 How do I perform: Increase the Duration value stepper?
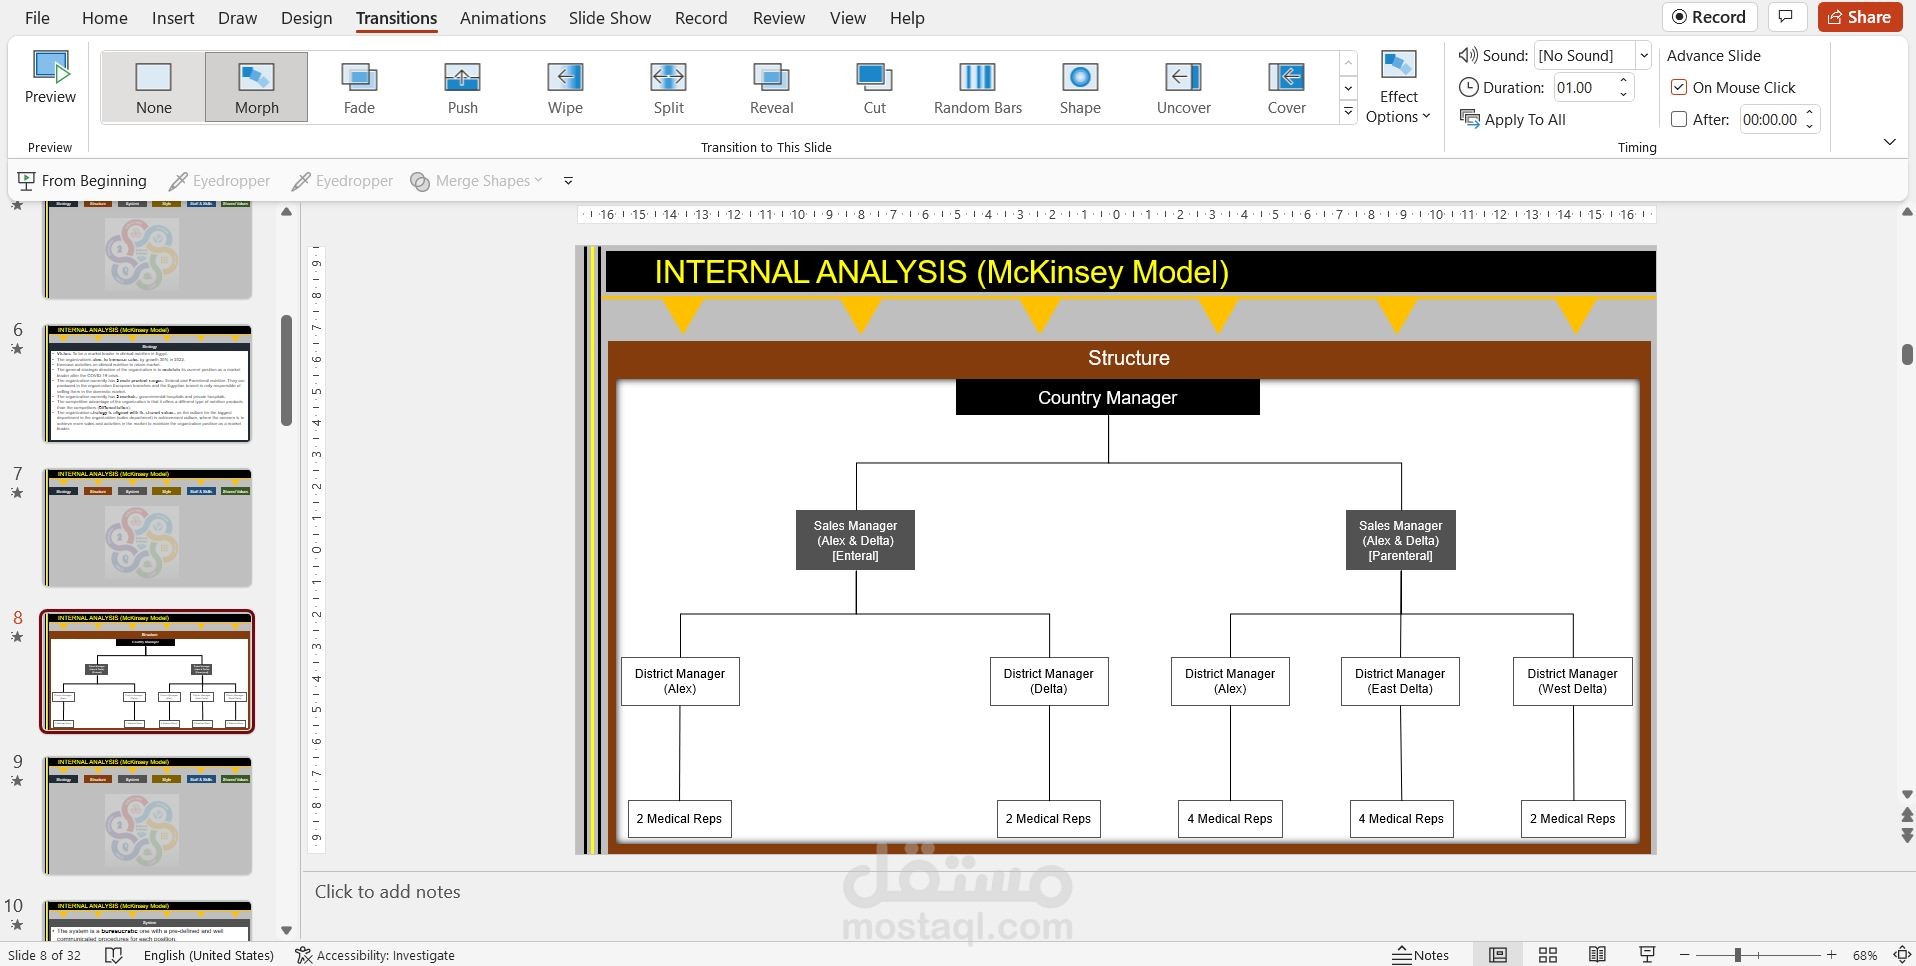click(x=1624, y=81)
